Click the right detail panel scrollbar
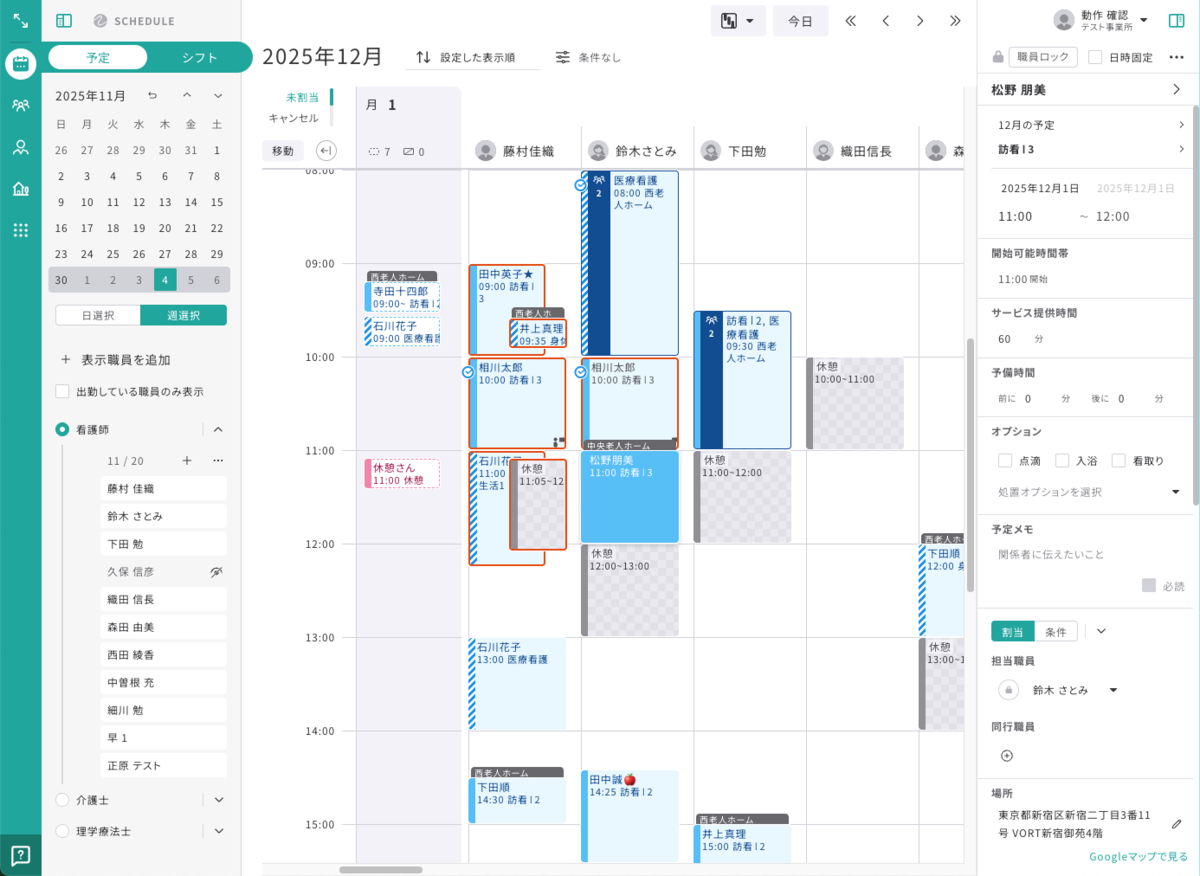The image size is (1200, 876). coord(1195,305)
